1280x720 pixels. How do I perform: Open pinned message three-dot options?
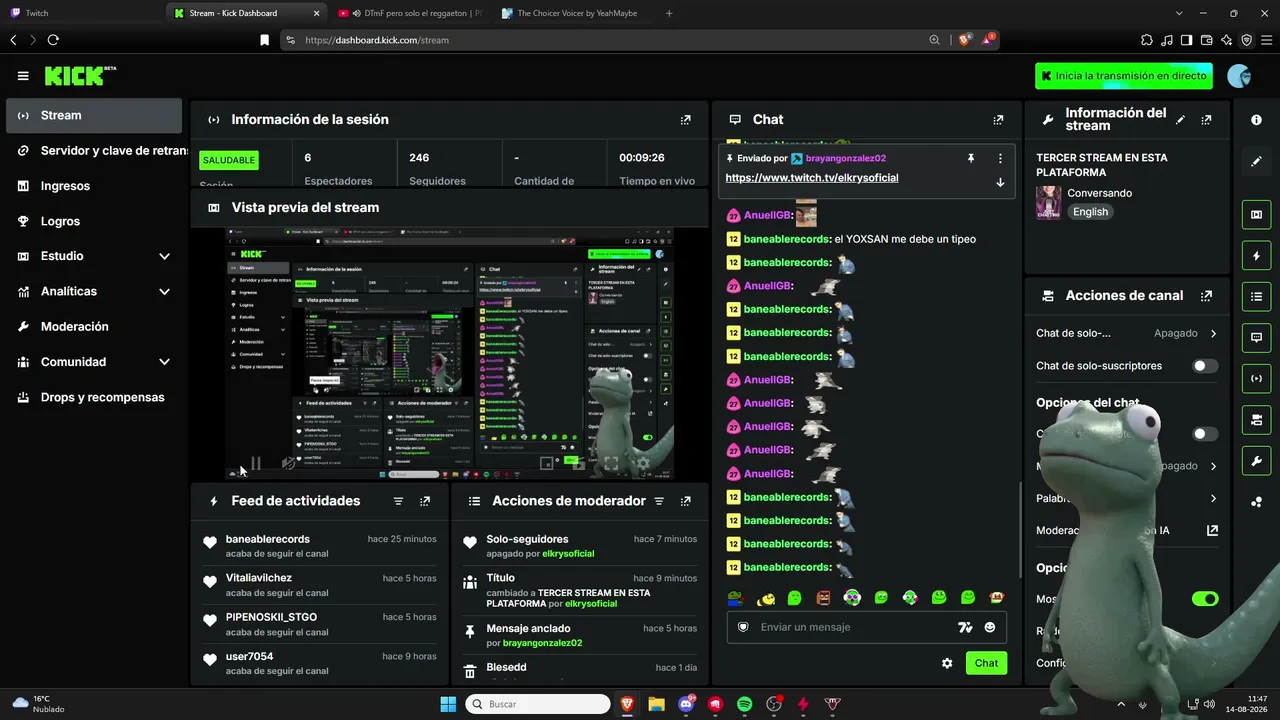pyautogui.click(x=1000, y=158)
